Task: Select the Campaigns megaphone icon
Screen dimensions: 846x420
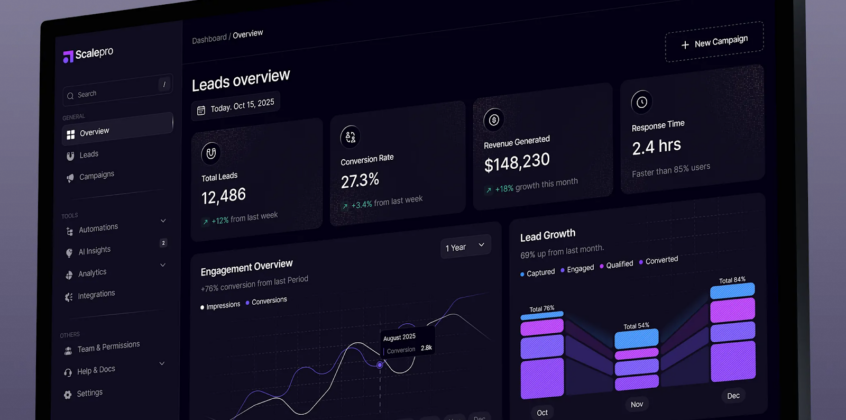Action: 70,178
